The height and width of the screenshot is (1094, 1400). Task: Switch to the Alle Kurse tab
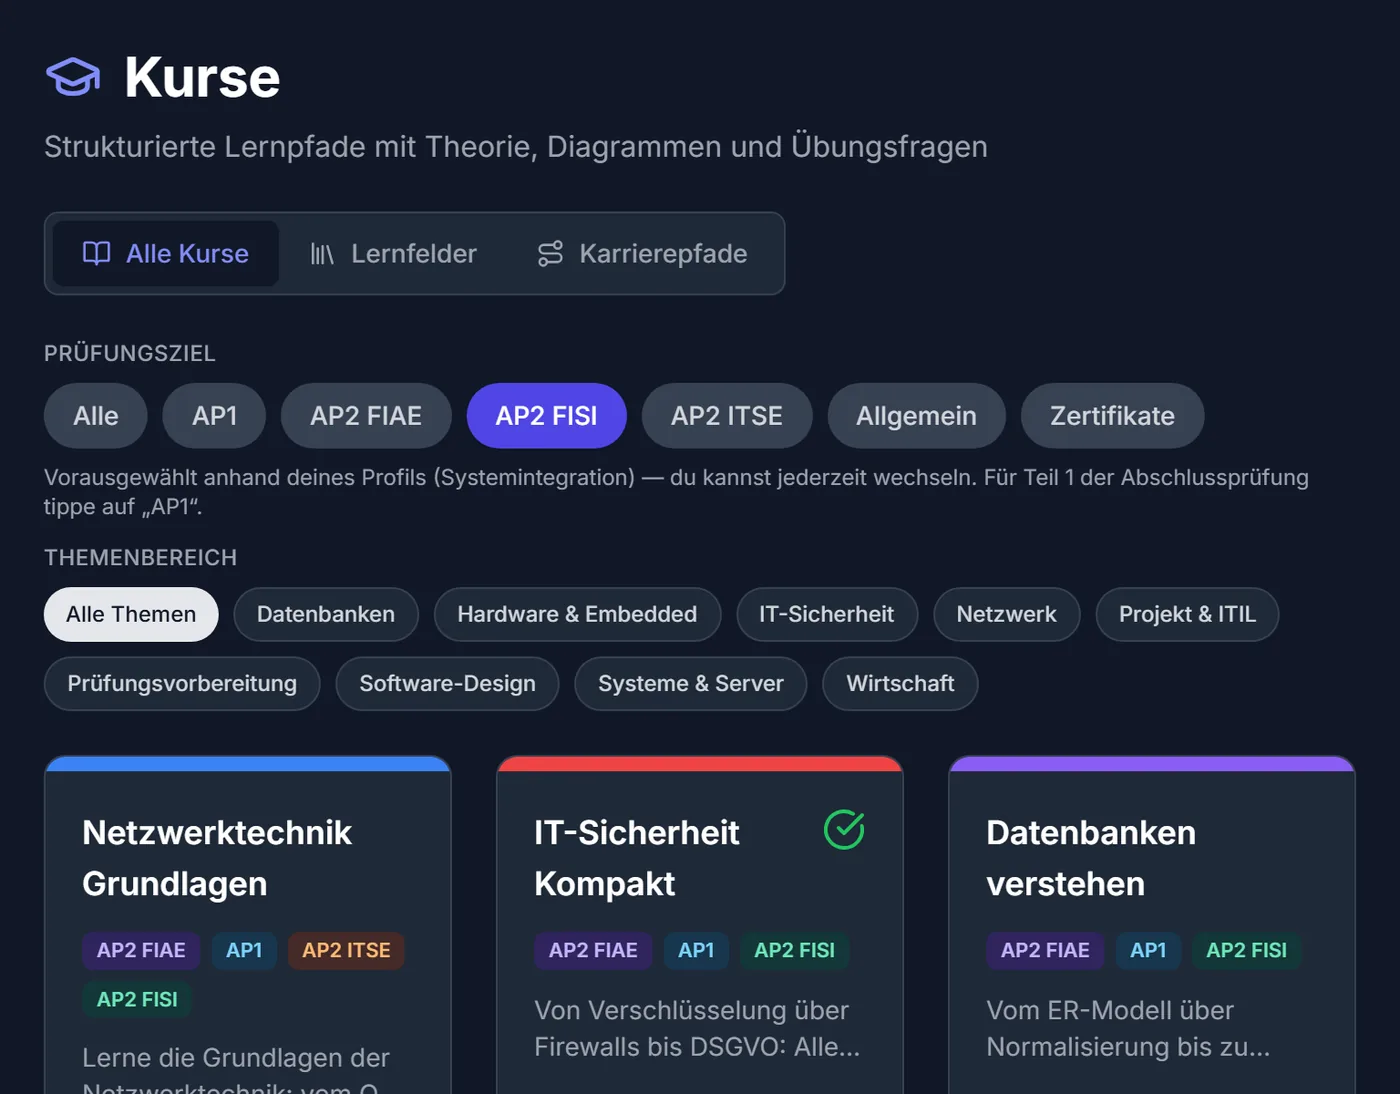tap(166, 254)
